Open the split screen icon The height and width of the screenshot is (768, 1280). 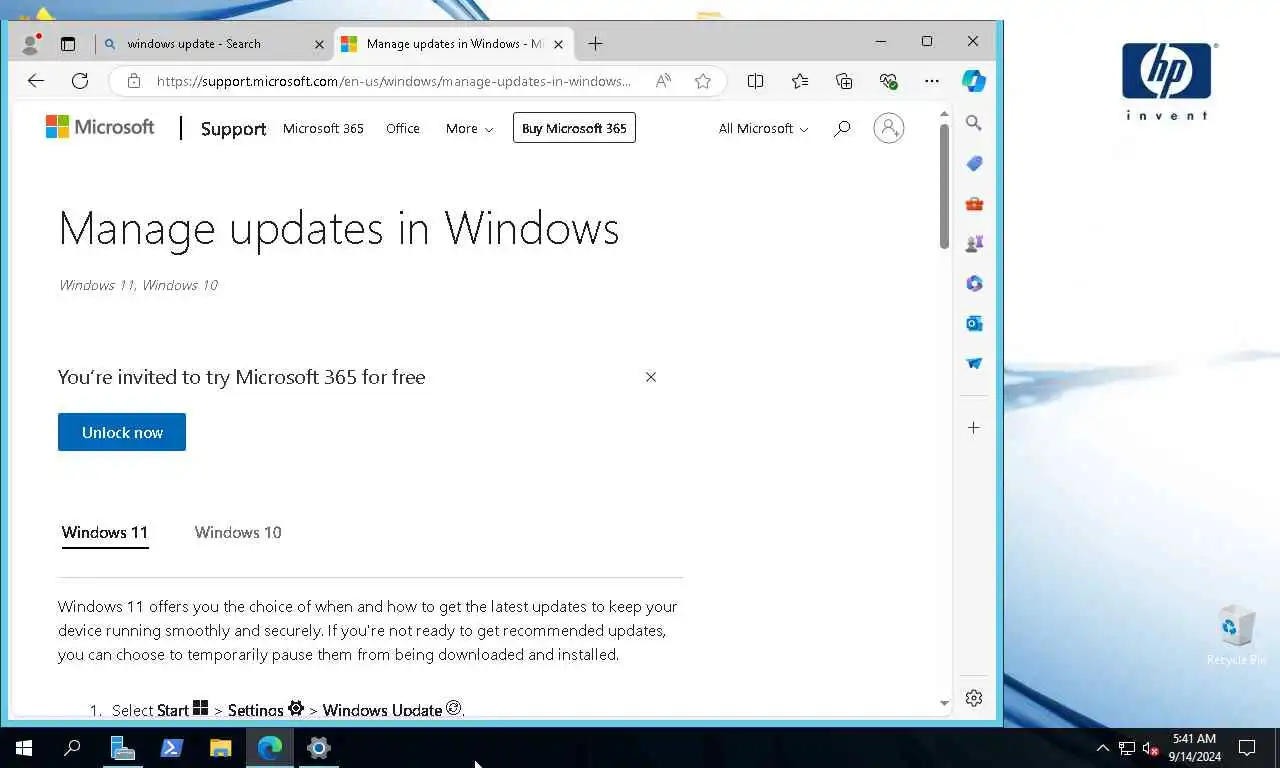pyautogui.click(x=756, y=81)
